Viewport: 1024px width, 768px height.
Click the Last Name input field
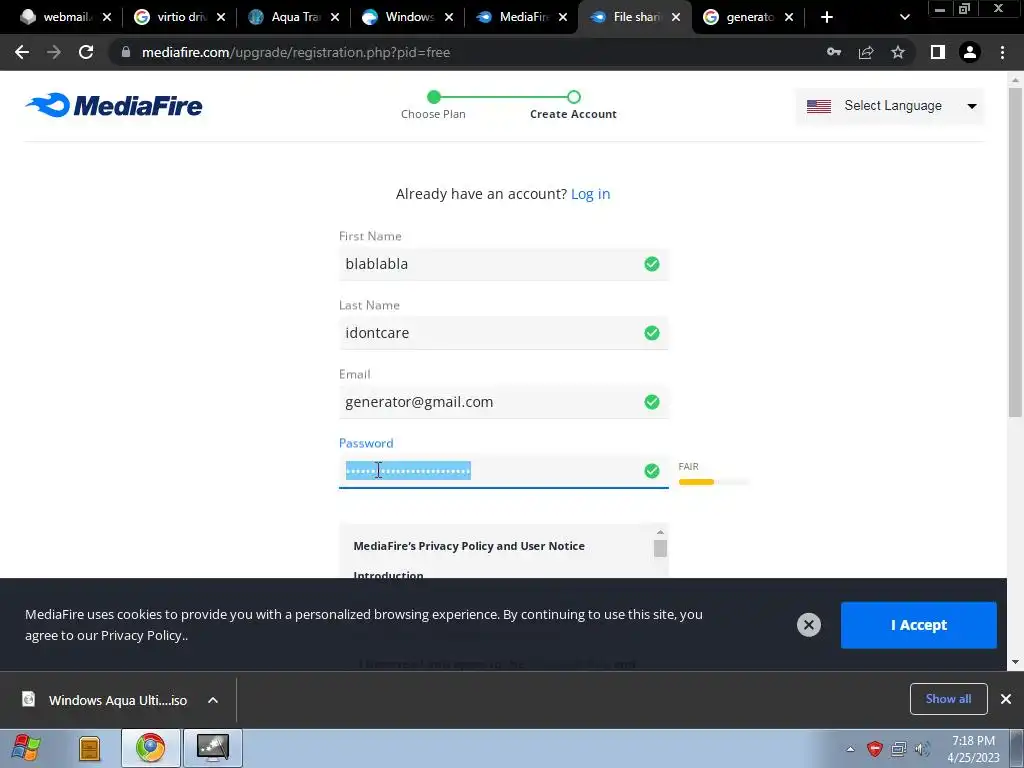(x=504, y=333)
